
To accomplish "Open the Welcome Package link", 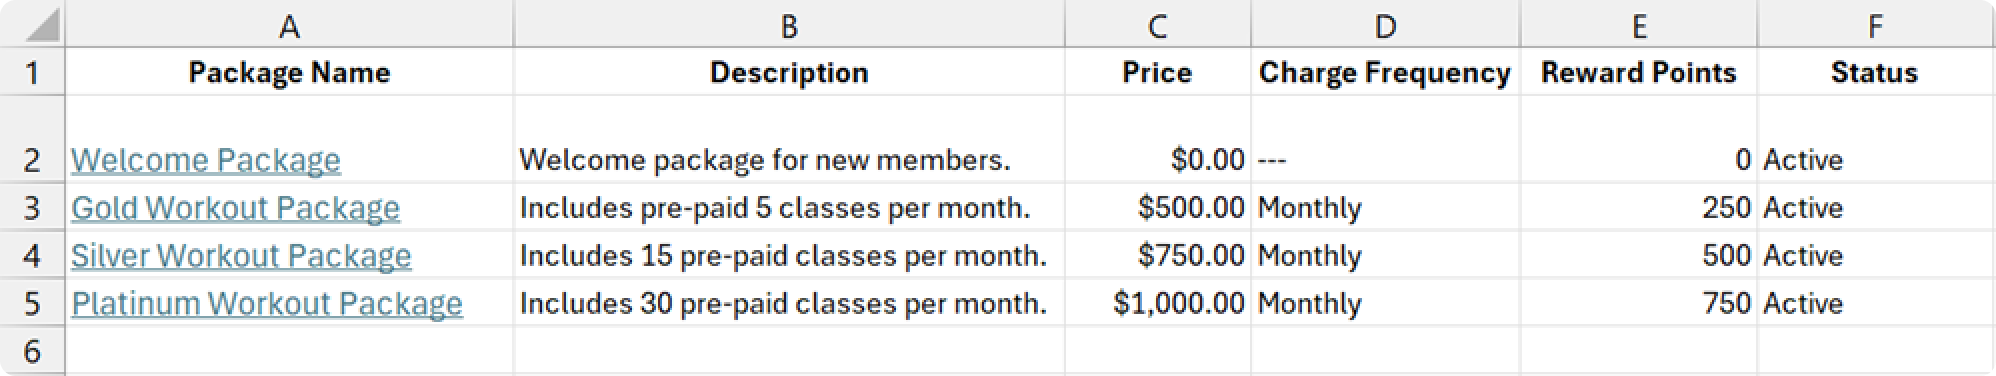I will coord(206,160).
